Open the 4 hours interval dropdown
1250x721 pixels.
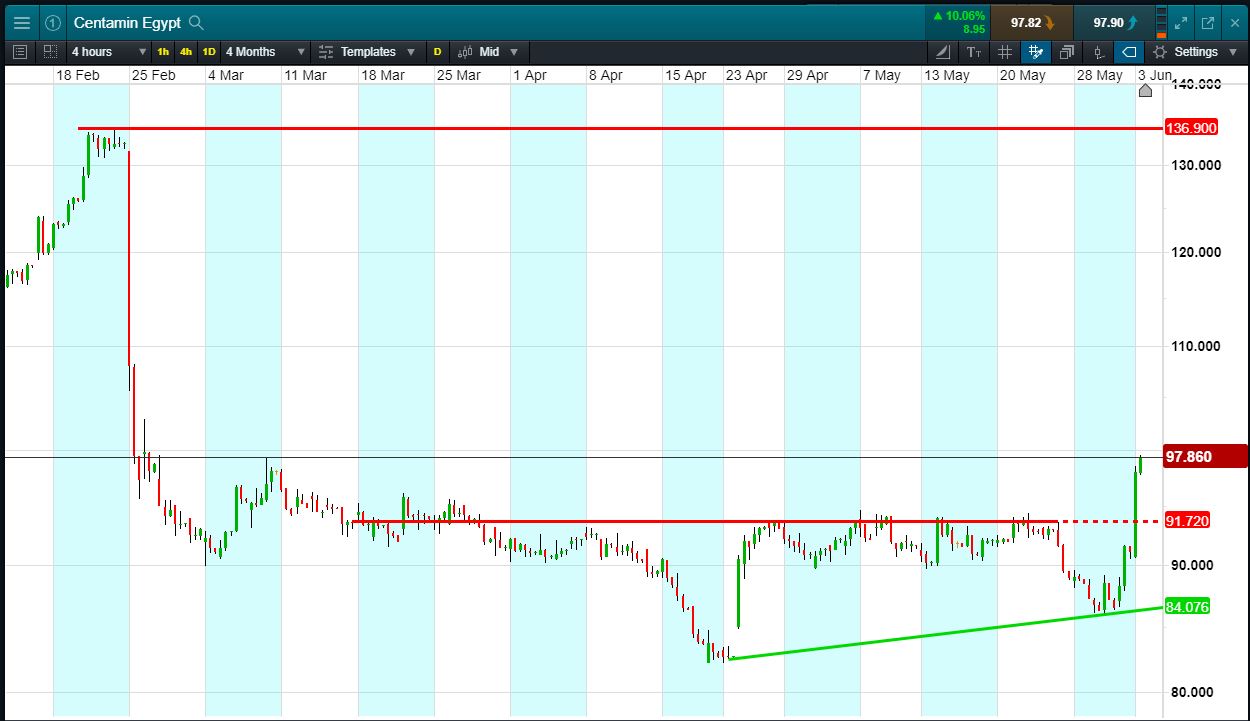(110, 51)
